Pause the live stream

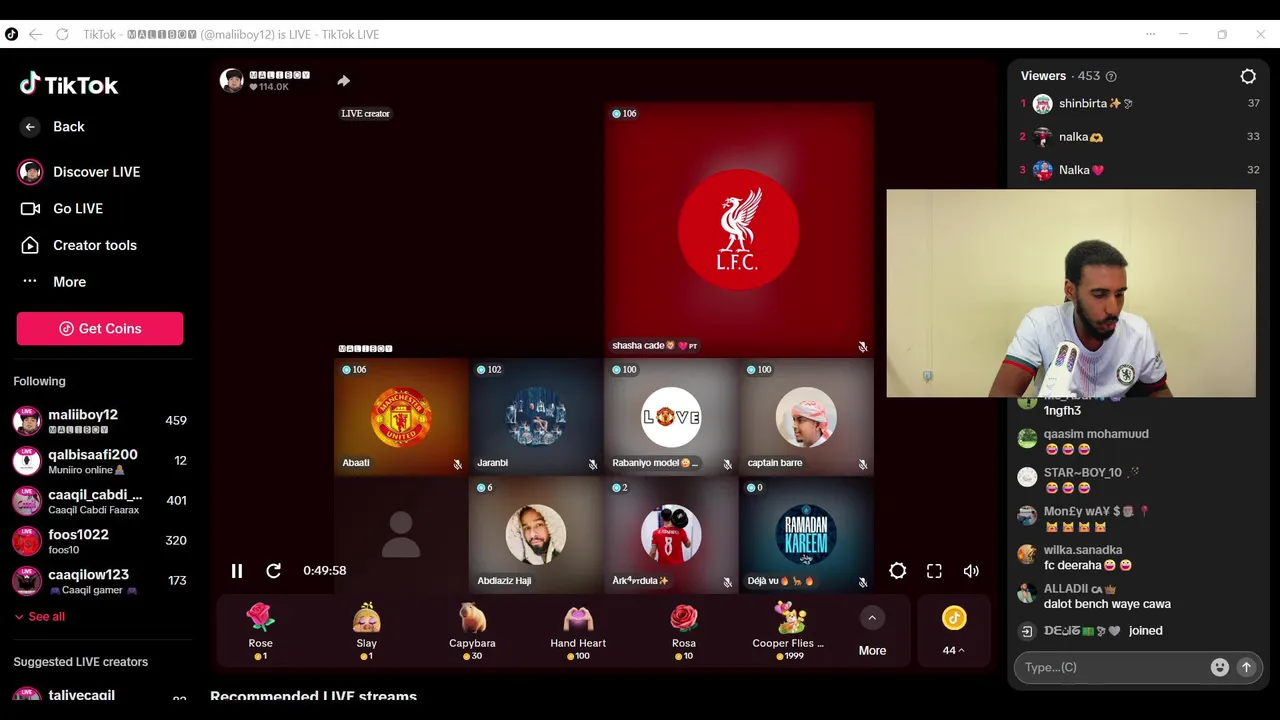pyautogui.click(x=237, y=571)
